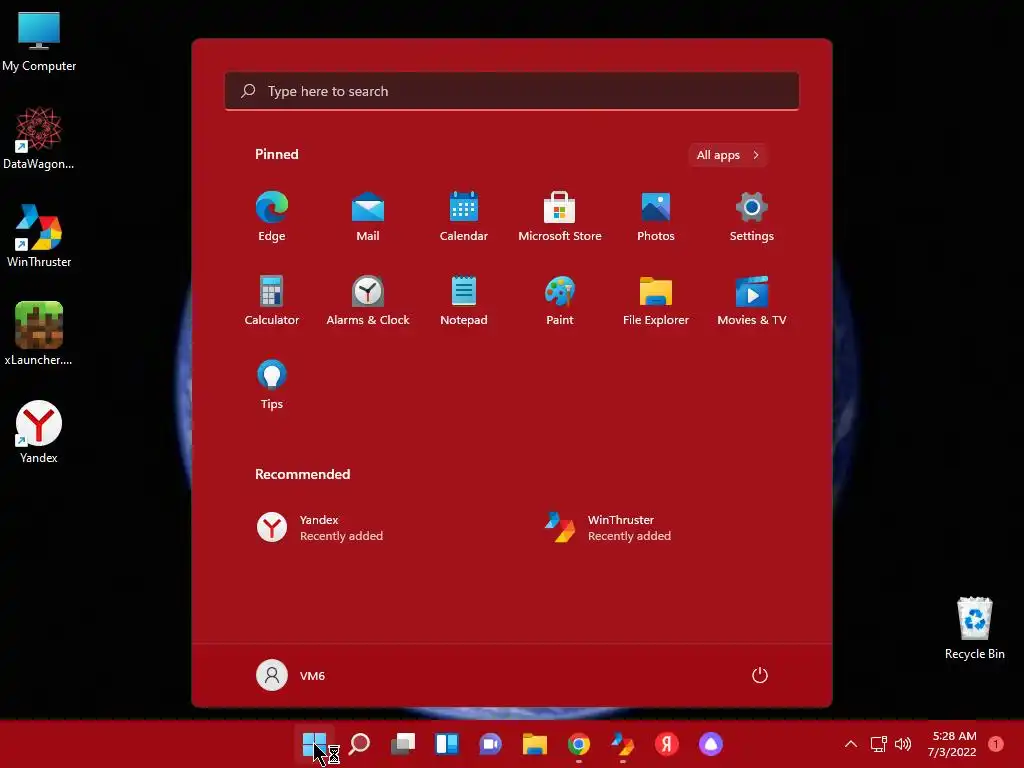The width and height of the screenshot is (1024, 768).
Task: Open WinThruster from the taskbar
Action: click(622, 744)
